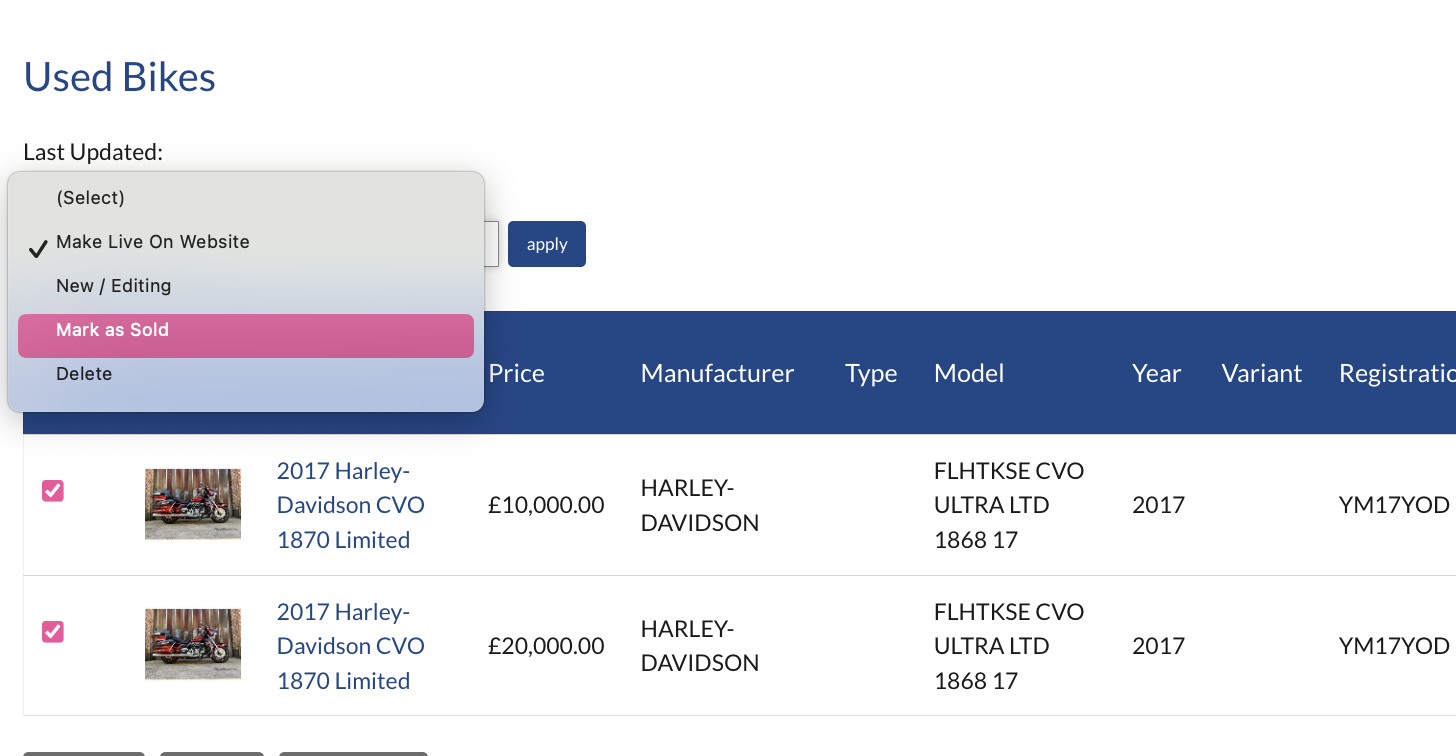Sort by the Price column header
The height and width of the screenshot is (756, 1456).
coord(516,374)
